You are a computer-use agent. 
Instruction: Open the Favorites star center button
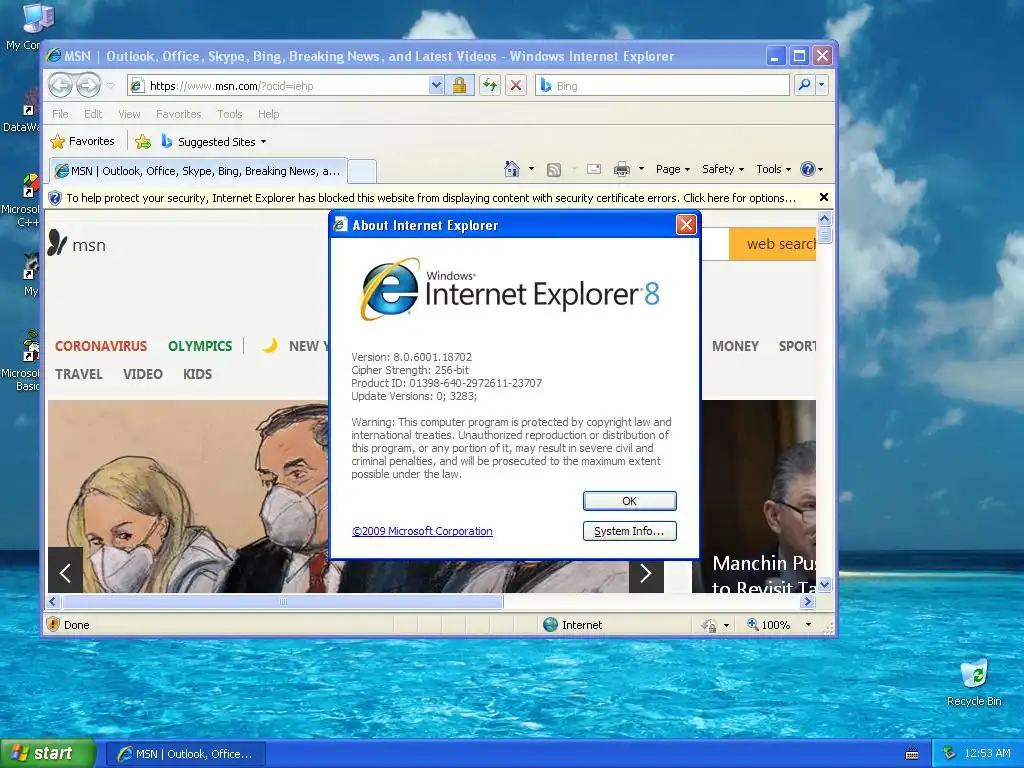click(82, 141)
